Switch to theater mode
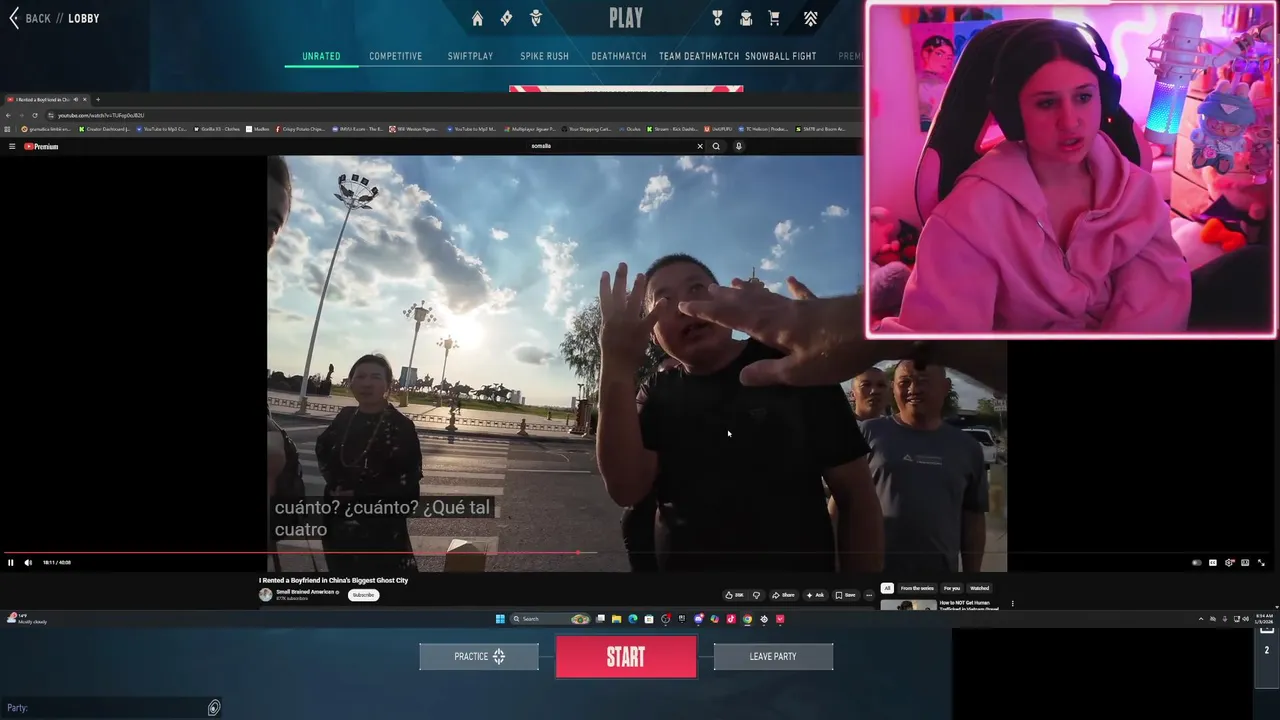 (1245, 563)
